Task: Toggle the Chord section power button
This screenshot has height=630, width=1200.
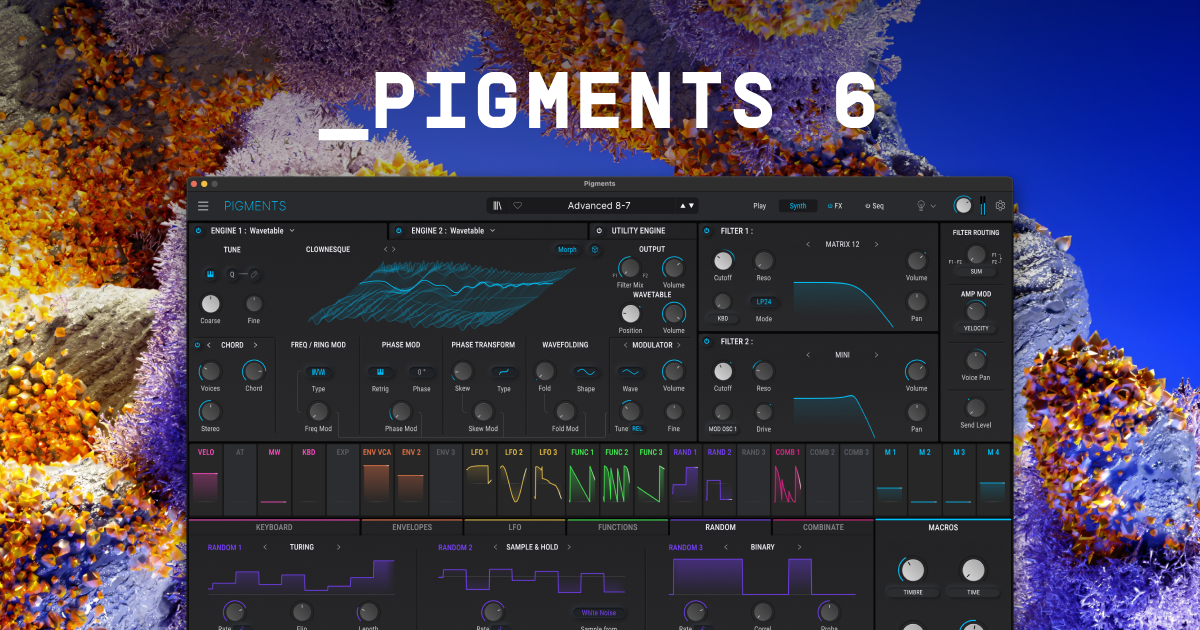Action: point(197,344)
